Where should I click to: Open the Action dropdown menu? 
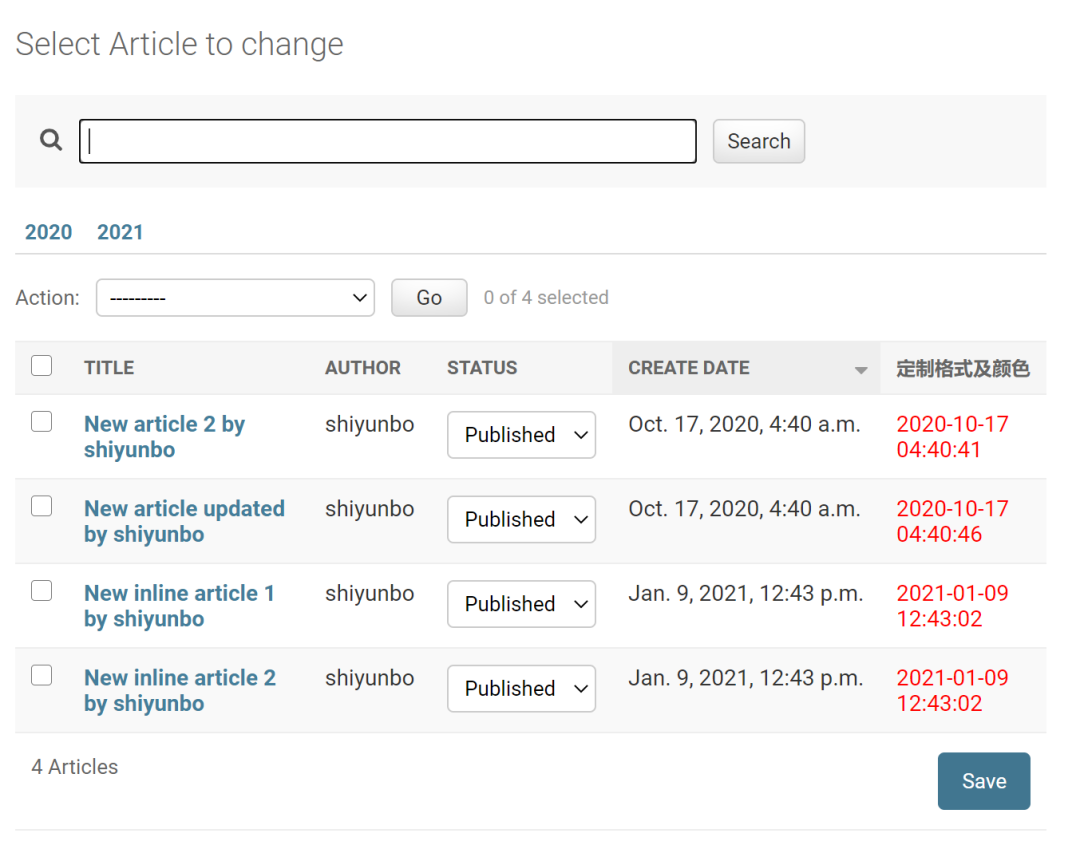tap(236, 297)
